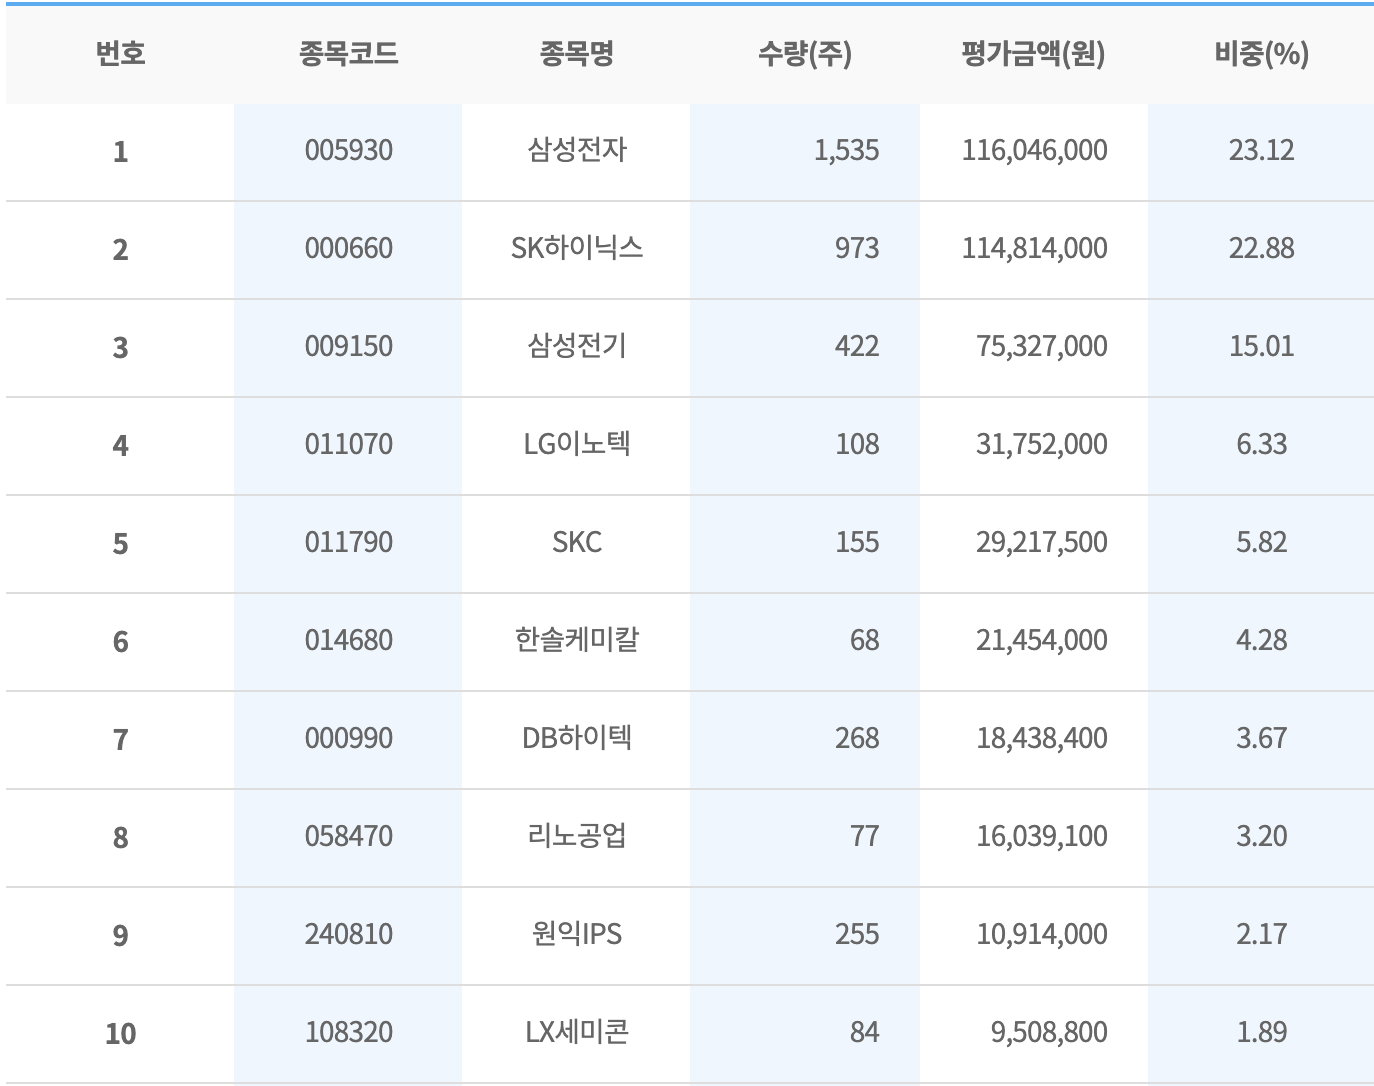This screenshot has width=1374, height=1086.
Task: Click valuation 114,814,000
Action: point(1035,249)
